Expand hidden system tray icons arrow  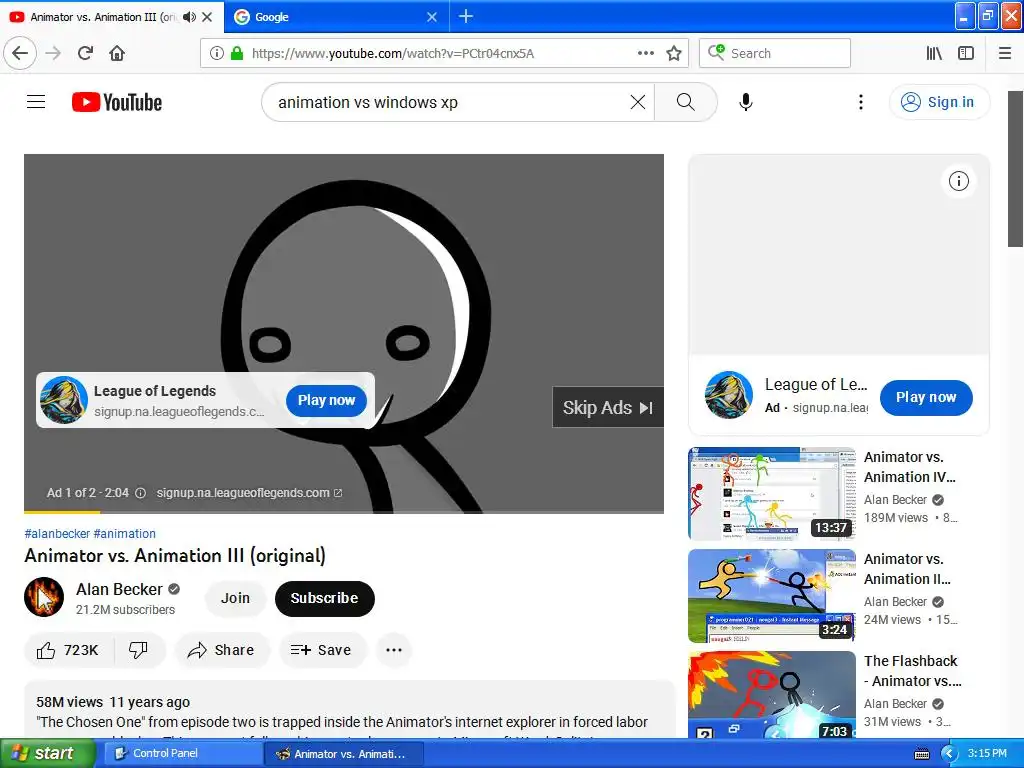pos(949,754)
